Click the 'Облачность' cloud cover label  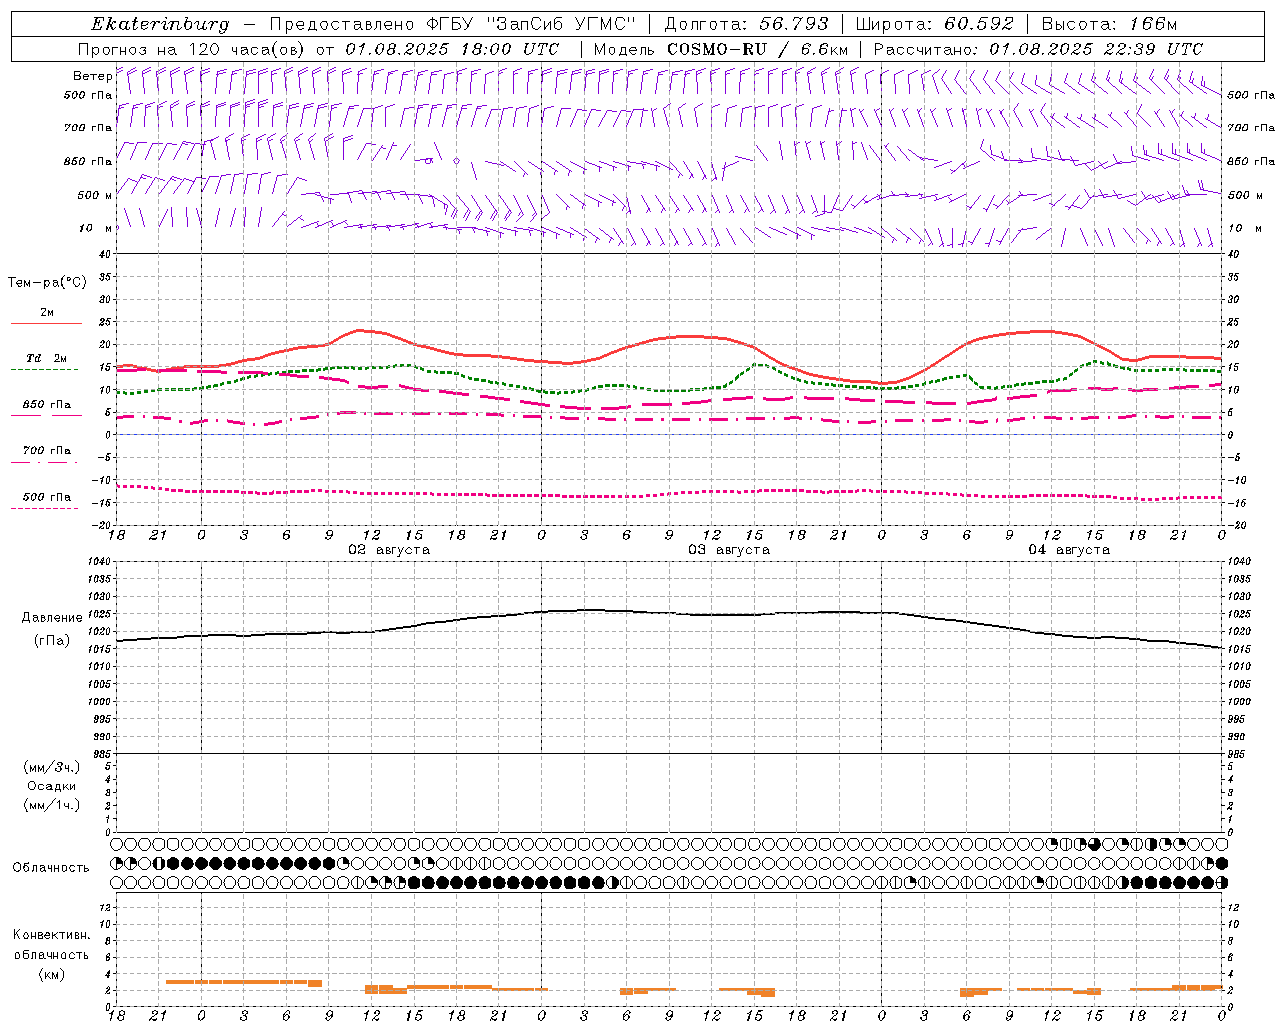click(x=51, y=868)
